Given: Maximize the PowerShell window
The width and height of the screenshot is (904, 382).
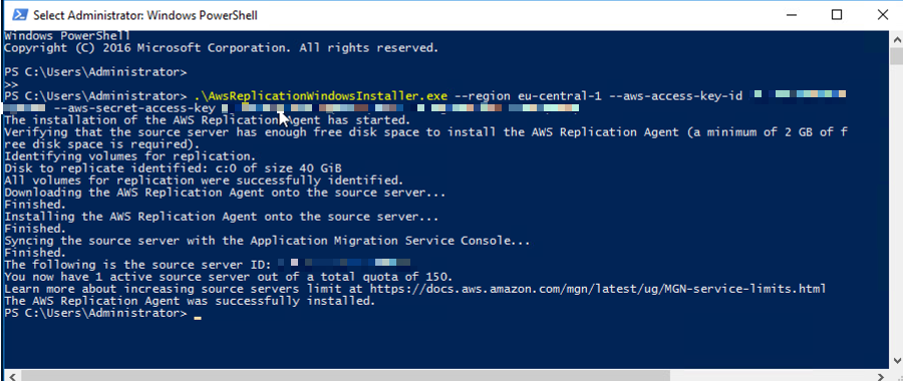Looking at the screenshot, I should click(x=837, y=15).
